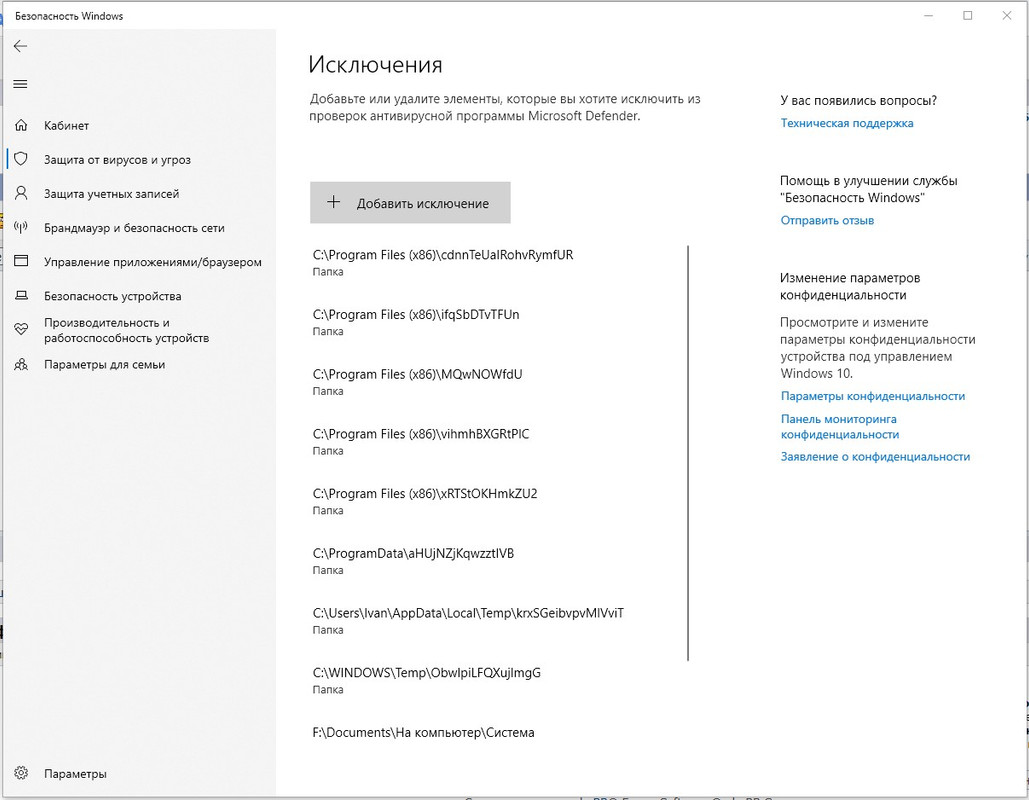
Task: Open Параметры конфиденциальности link
Action: coord(873,396)
